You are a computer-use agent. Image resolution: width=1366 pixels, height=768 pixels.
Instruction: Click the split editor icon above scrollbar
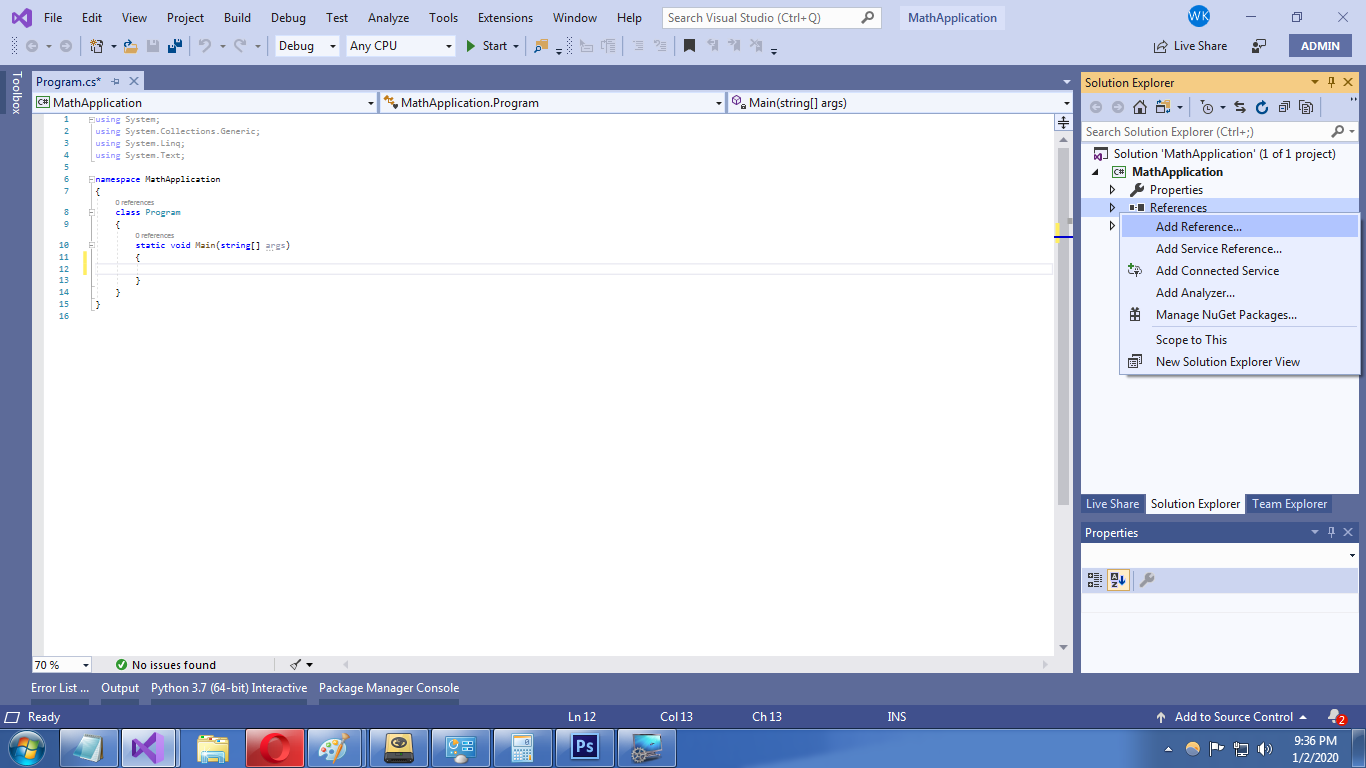[1063, 123]
